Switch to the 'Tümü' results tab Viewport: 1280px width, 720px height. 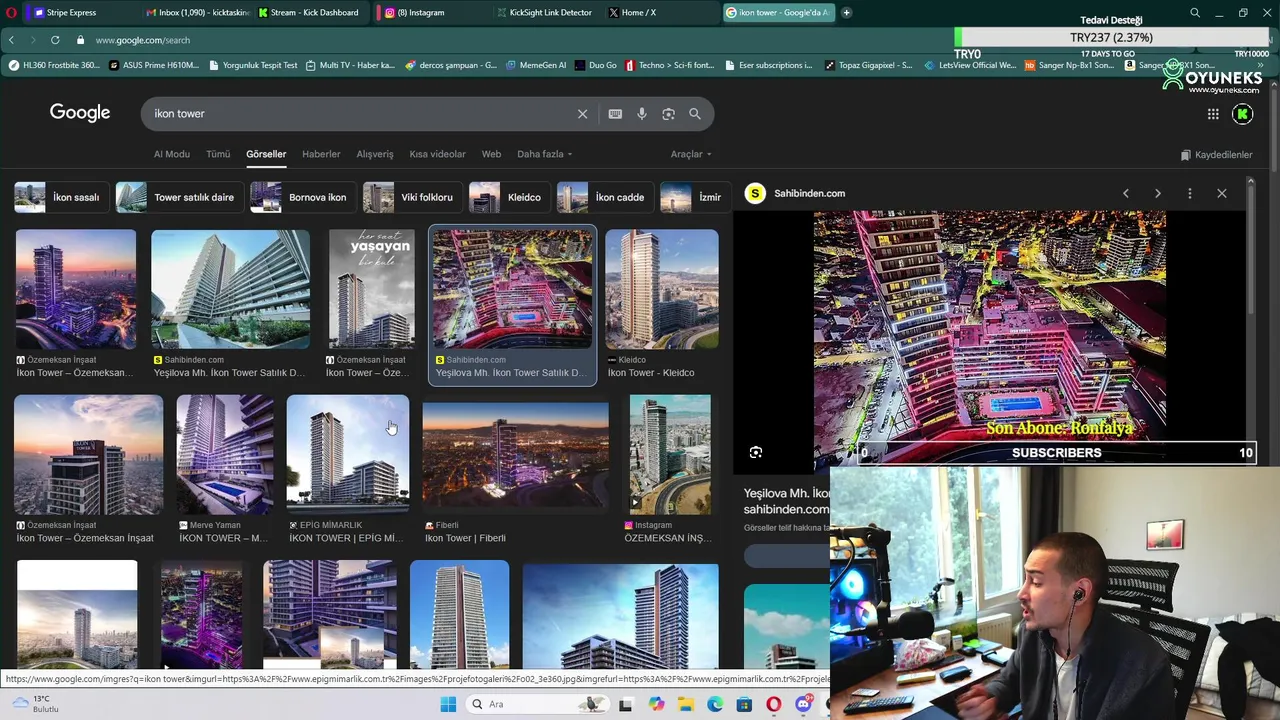[x=218, y=154]
